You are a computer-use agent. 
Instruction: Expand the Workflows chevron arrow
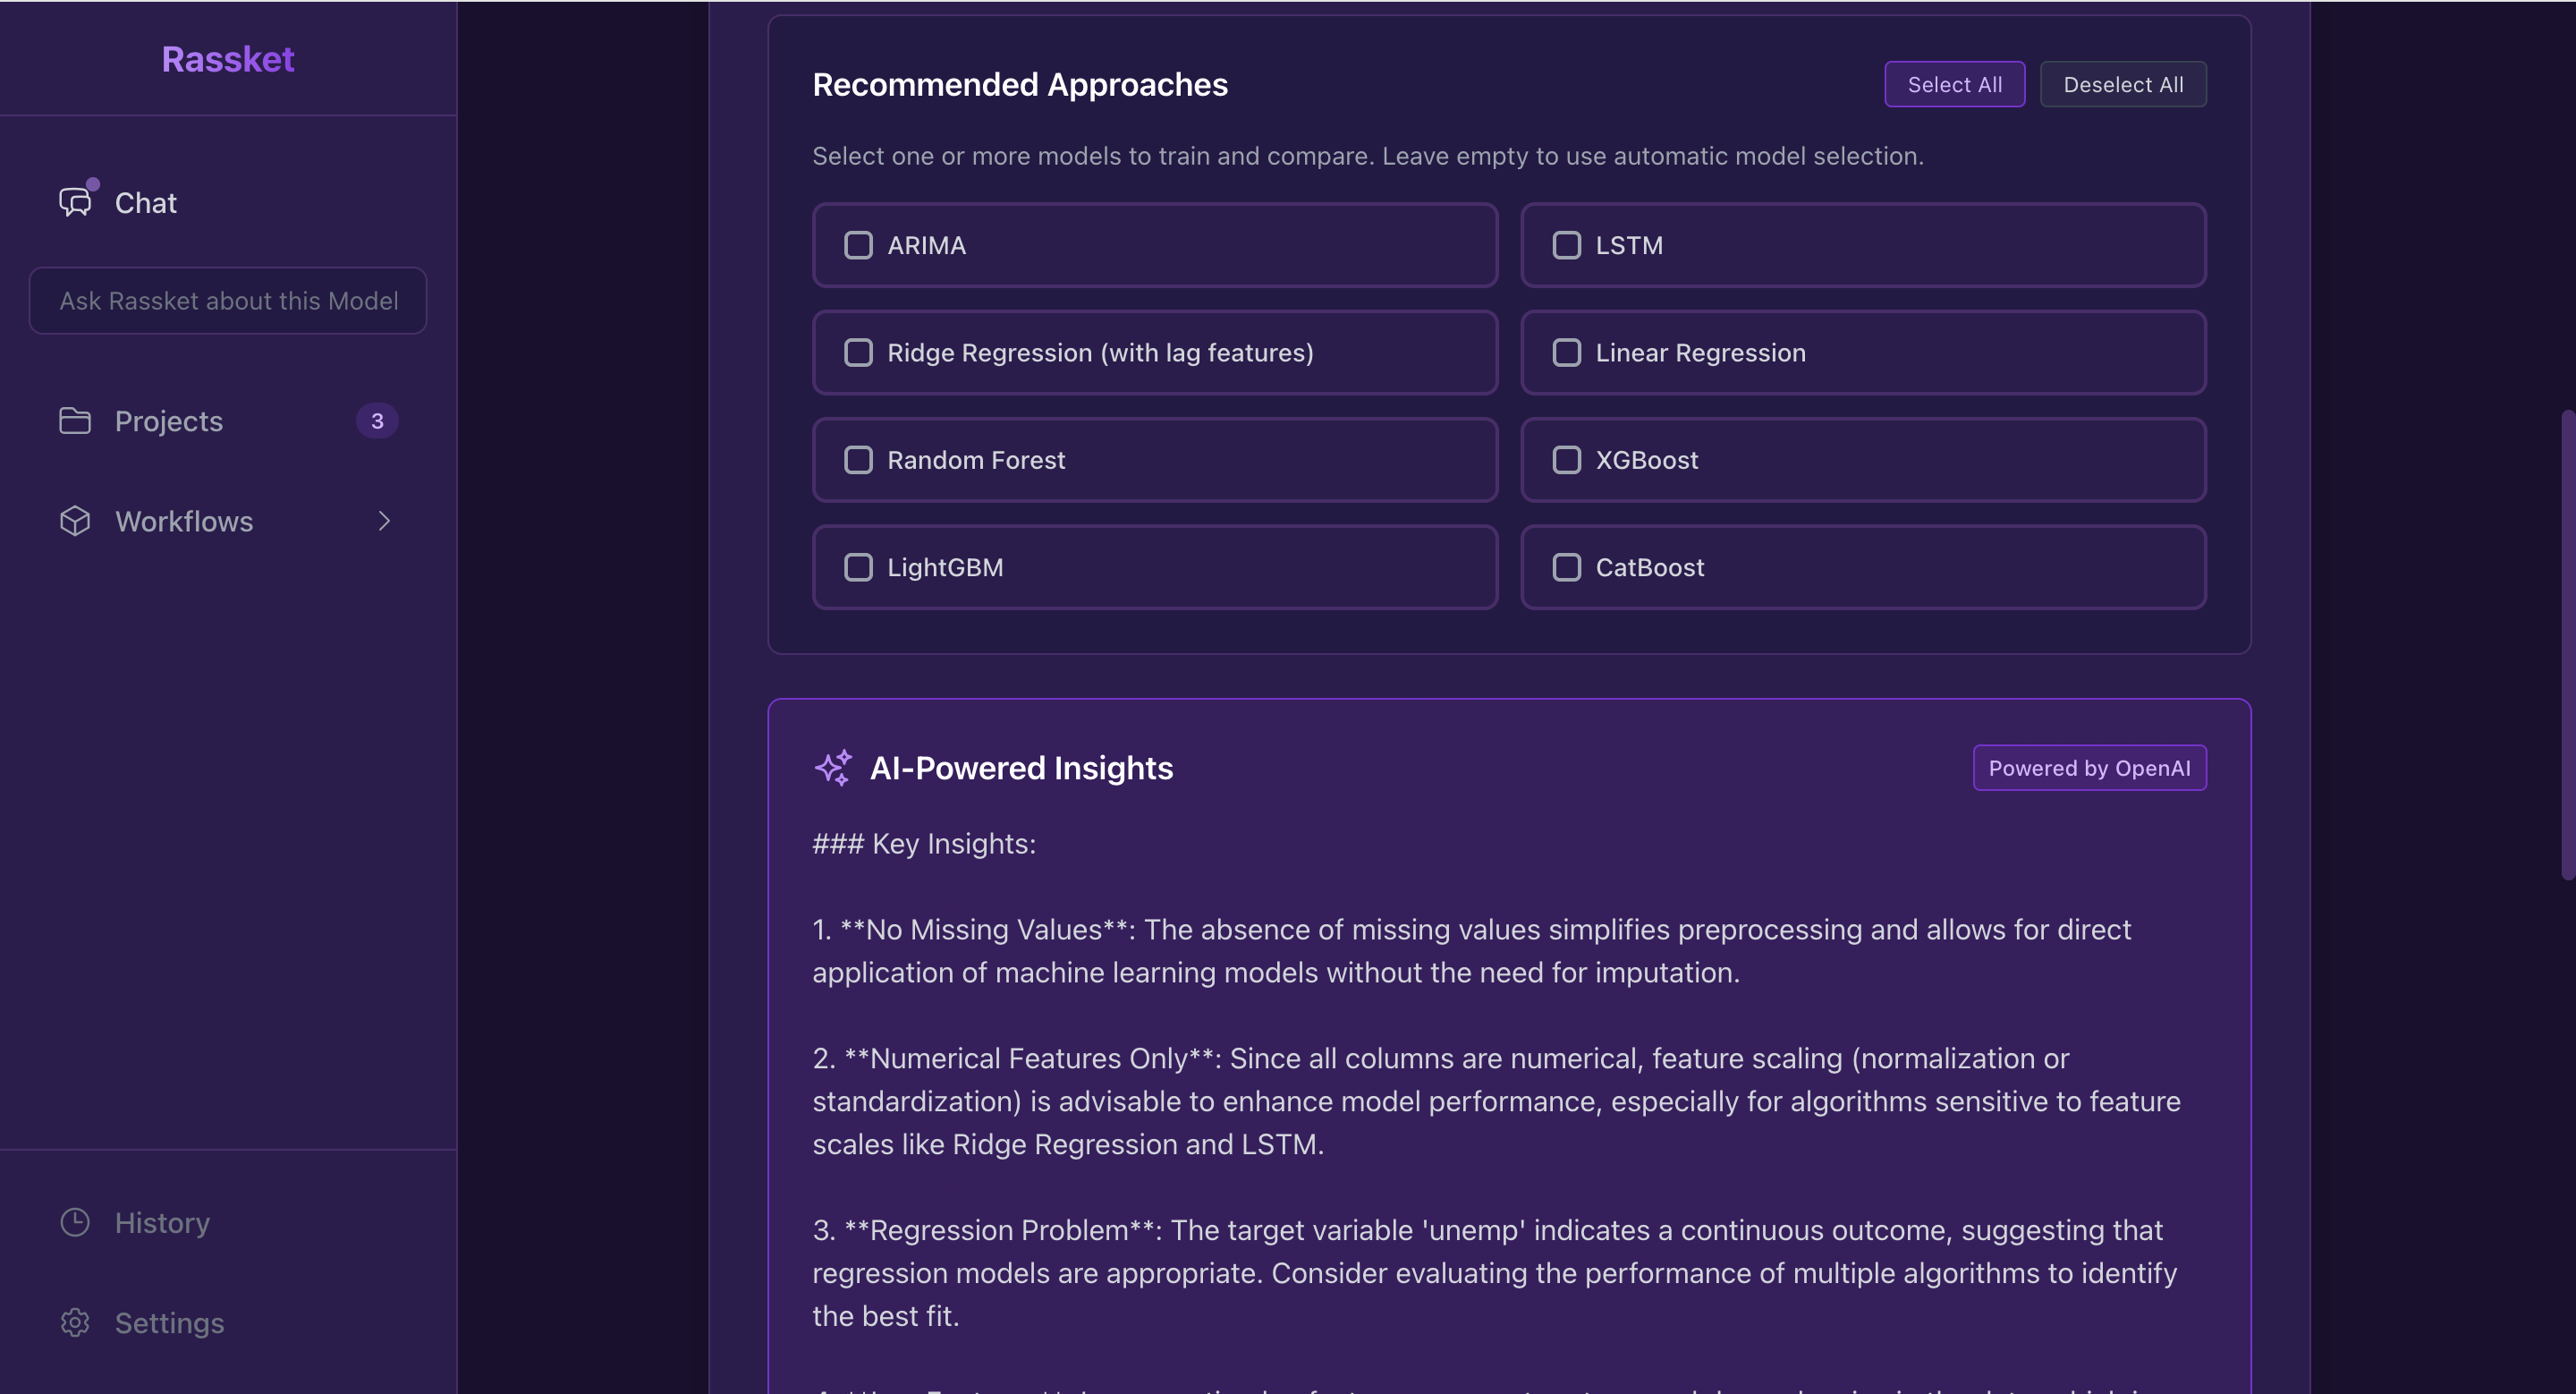click(x=384, y=521)
